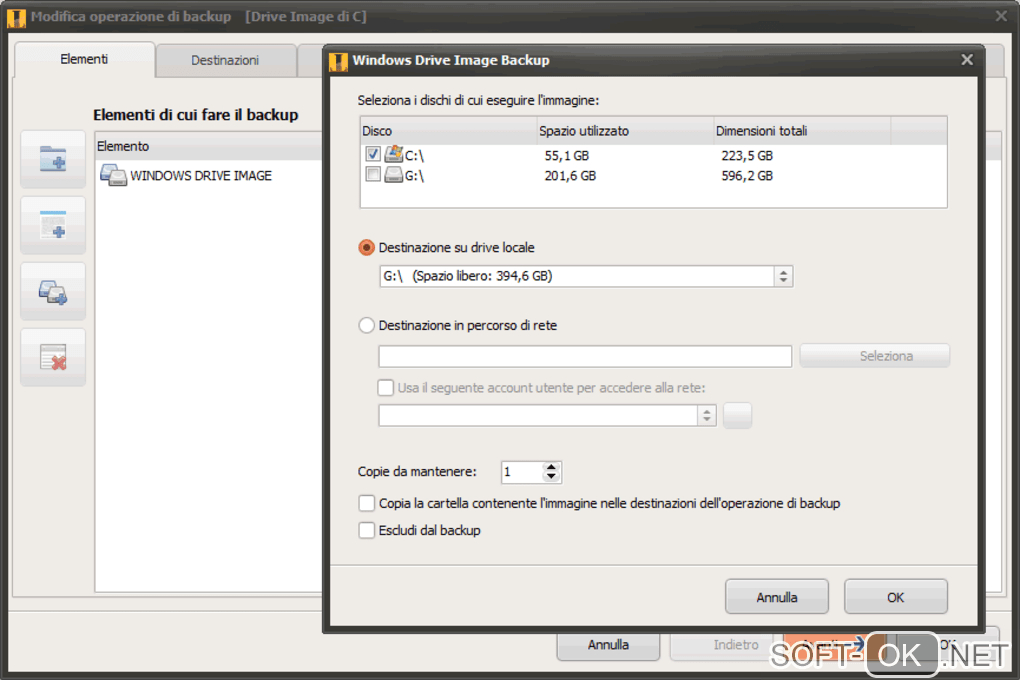
Task: Click the Seleziona network path button
Action: tap(874, 356)
